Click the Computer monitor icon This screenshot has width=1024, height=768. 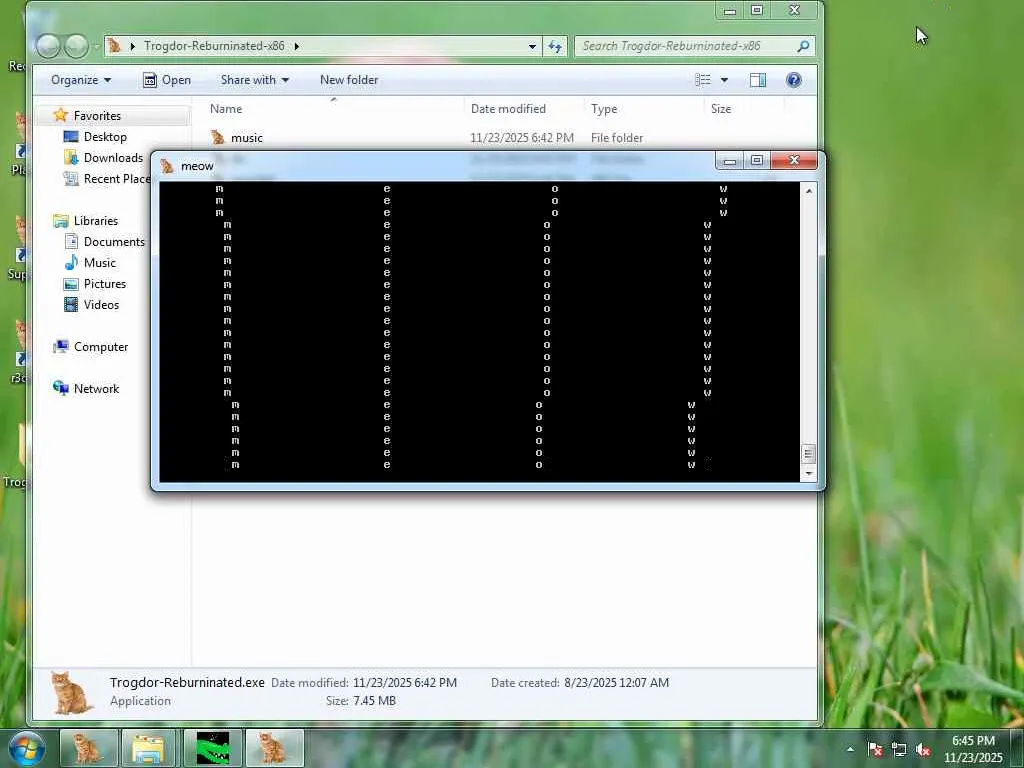click(x=61, y=346)
